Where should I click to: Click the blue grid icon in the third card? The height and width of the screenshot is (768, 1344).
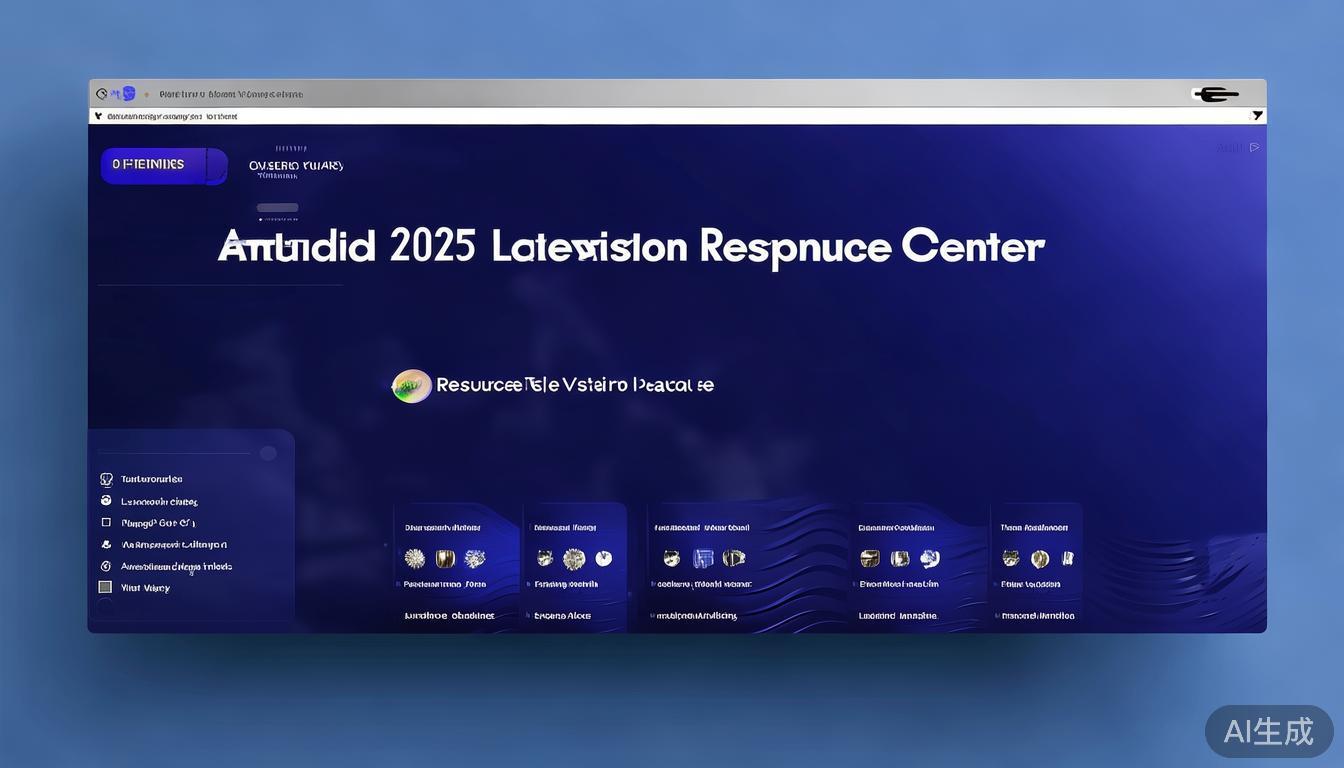point(703,559)
